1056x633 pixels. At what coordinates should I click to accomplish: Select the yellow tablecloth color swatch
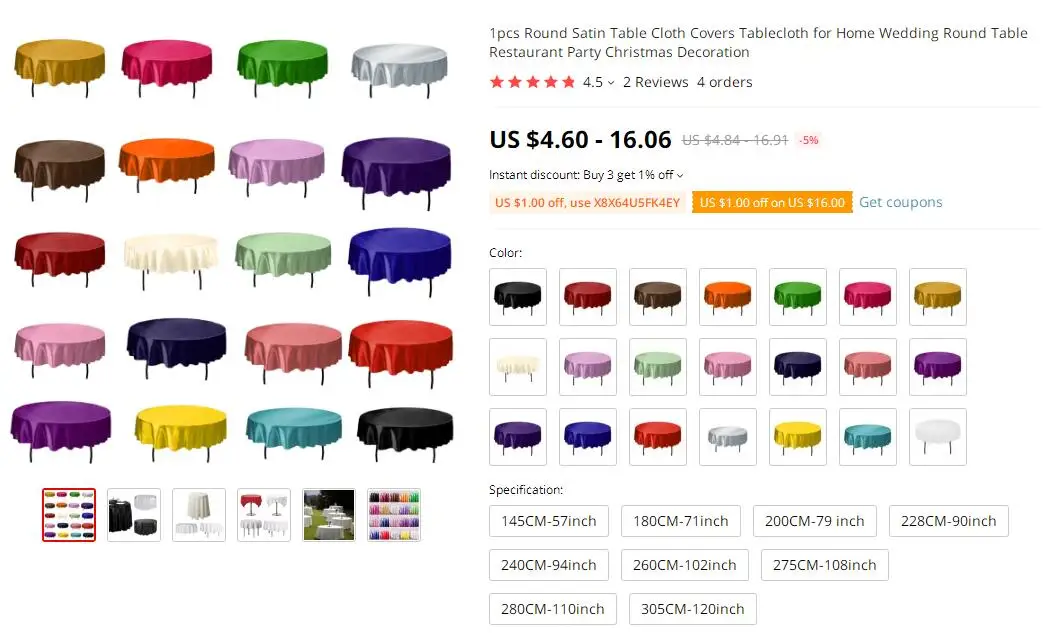coord(797,437)
